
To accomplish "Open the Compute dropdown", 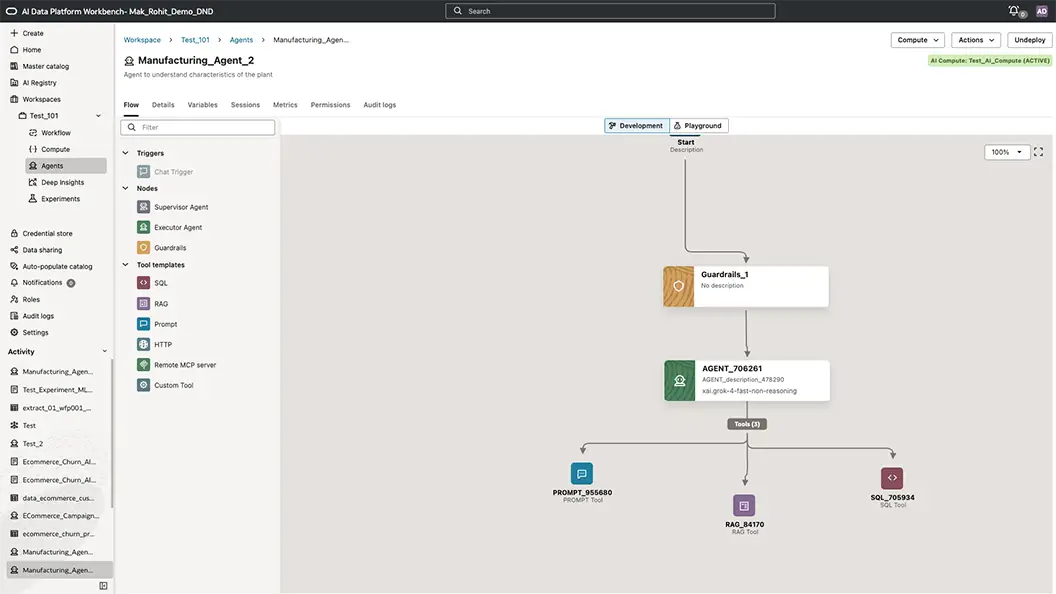I will [917, 40].
